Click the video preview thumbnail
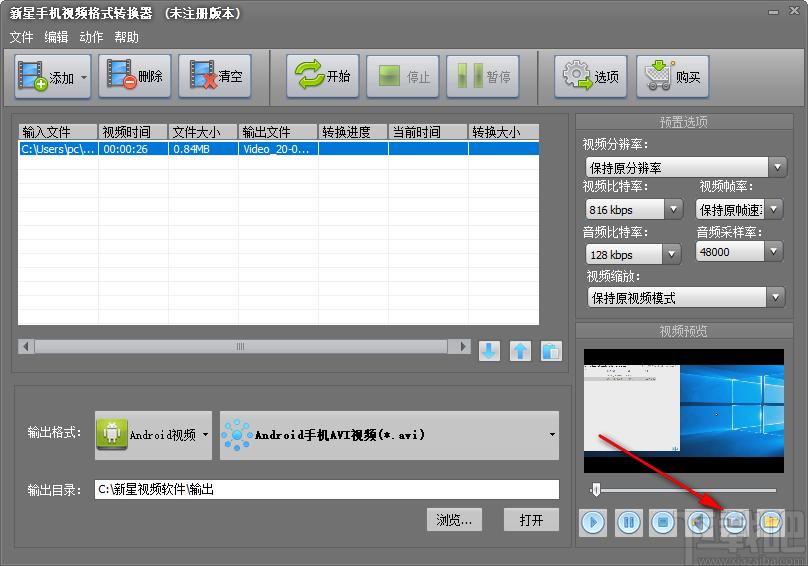Image resolution: width=808 pixels, height=566 pixels. [x=684, y=411]
